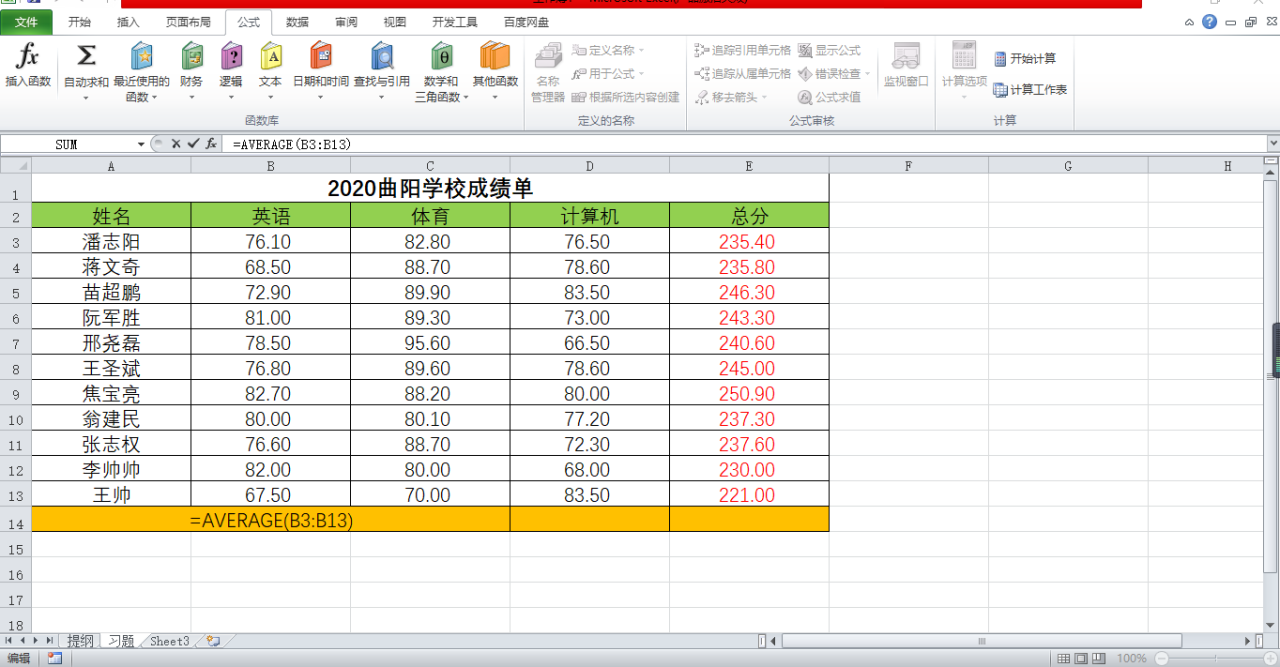Switch to the 视图 ribbon tab
Viewport: 1280px width, 667px height.
tap(395, 21)
